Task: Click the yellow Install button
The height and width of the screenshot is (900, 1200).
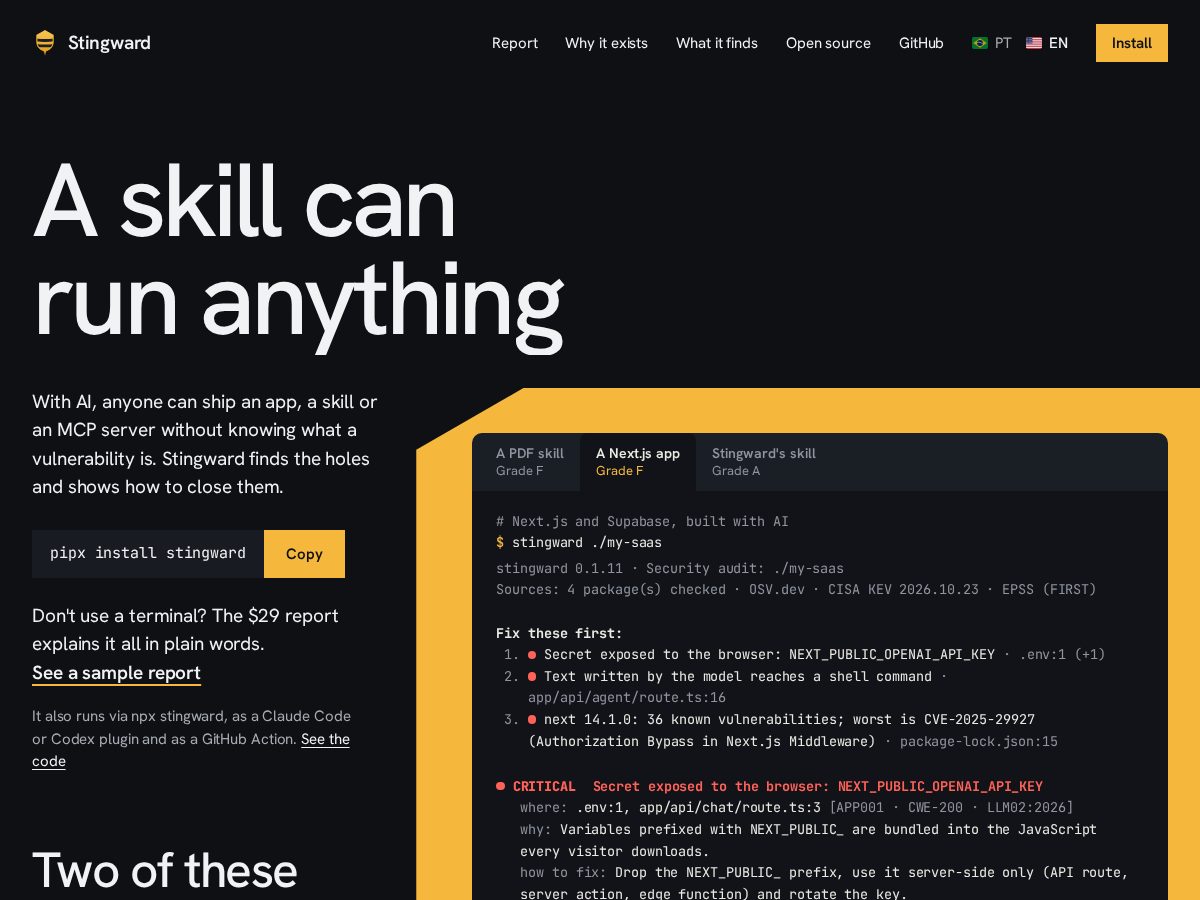Action: [1132, 43]
